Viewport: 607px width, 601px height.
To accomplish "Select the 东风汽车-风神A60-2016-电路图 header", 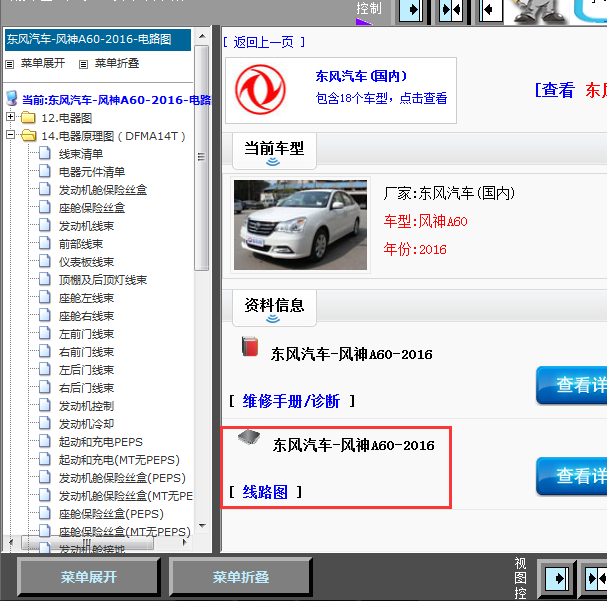I will [x=98, y=39].
